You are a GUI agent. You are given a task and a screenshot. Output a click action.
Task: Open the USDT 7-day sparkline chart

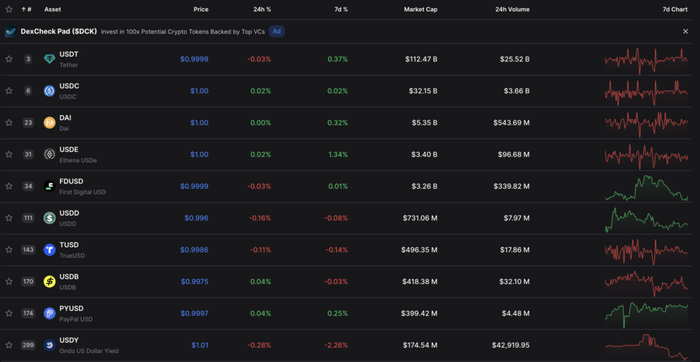pos(646,60)
